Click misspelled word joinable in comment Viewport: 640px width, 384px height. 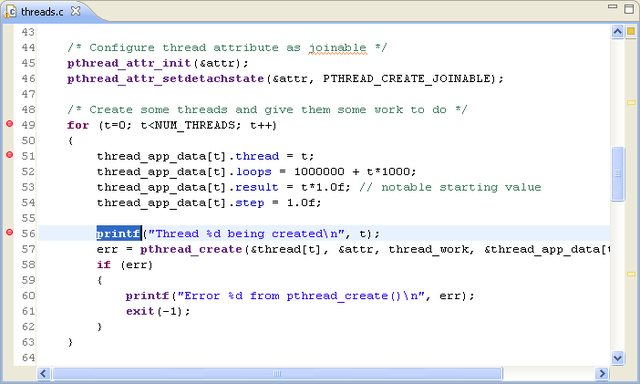[x=338, y=48]
